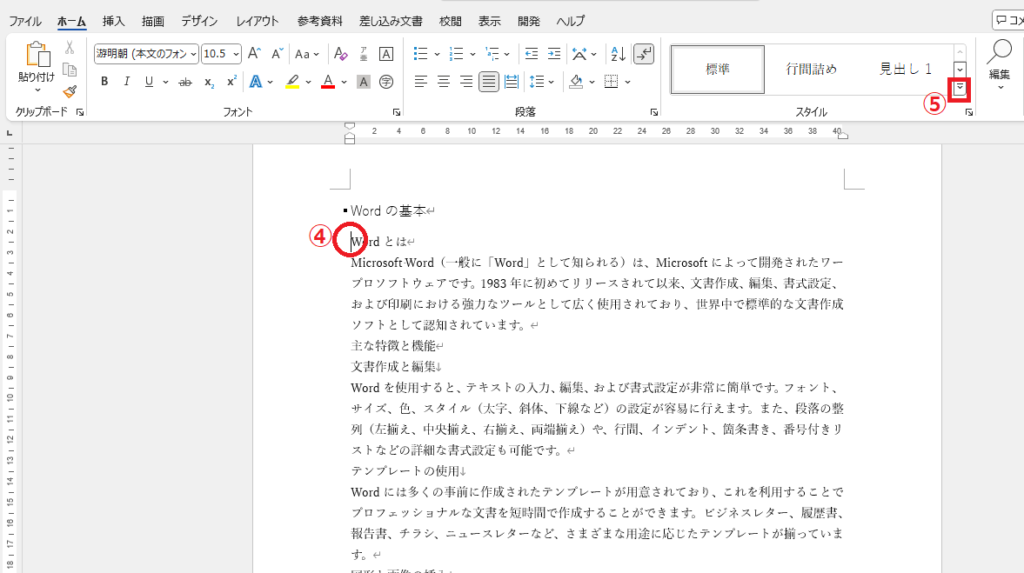Toggle underline formatting
Image resolution: width=1024 pixels, height=573 pixels.
point(149,82)
